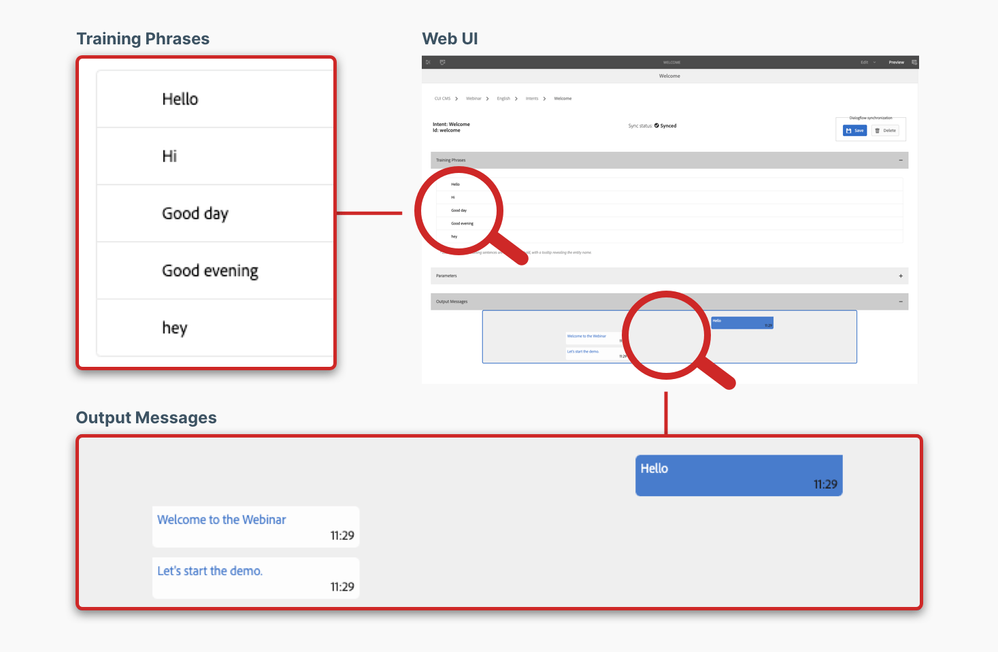Click the Delete button with trash icon

885,130
